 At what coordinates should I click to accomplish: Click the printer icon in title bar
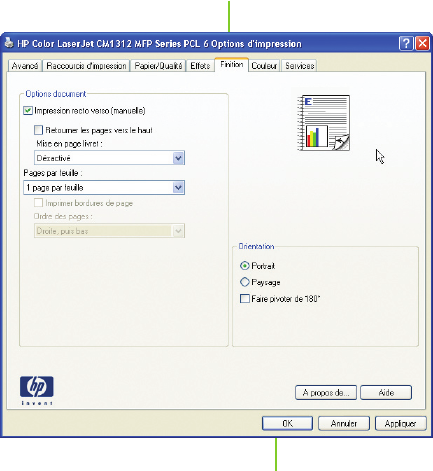point(9,43)
